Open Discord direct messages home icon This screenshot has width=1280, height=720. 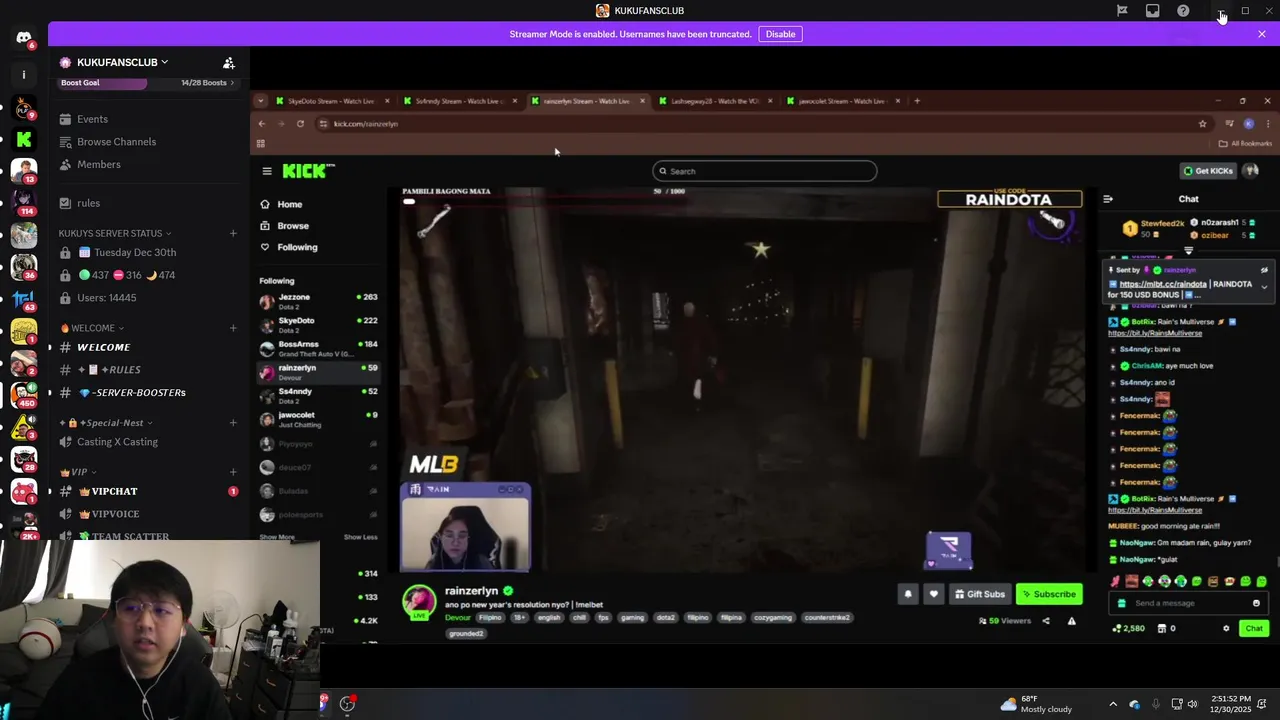(24, 38)
